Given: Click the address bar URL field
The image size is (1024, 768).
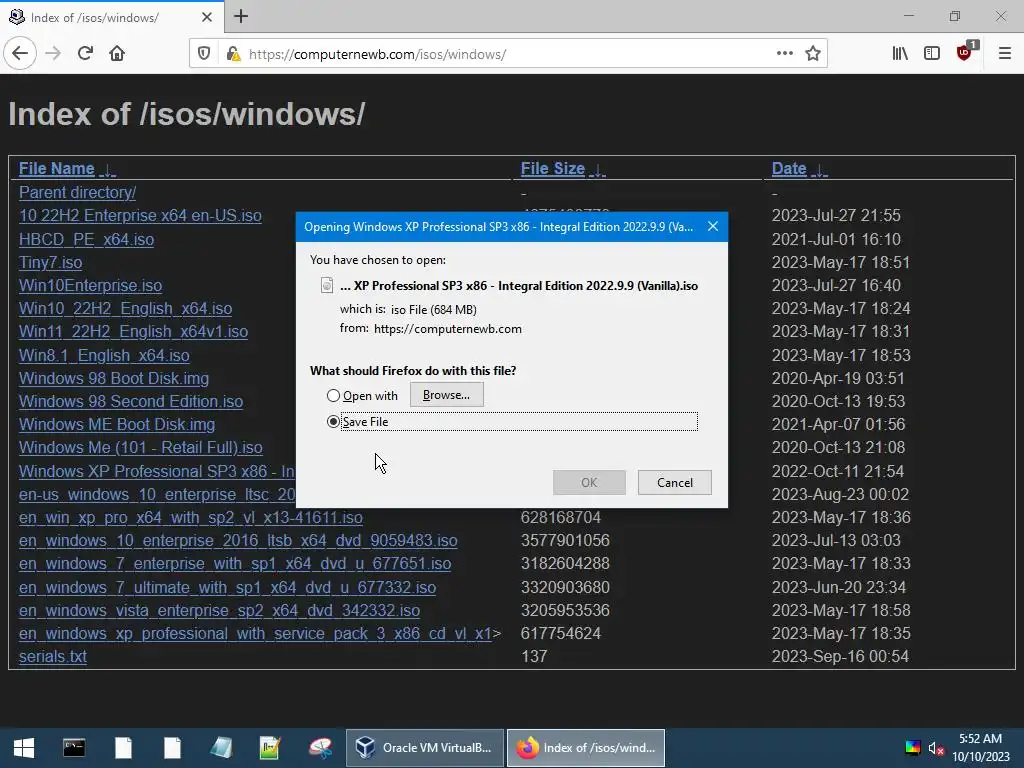Looking at the screenshot, I should tap(506, 54).
